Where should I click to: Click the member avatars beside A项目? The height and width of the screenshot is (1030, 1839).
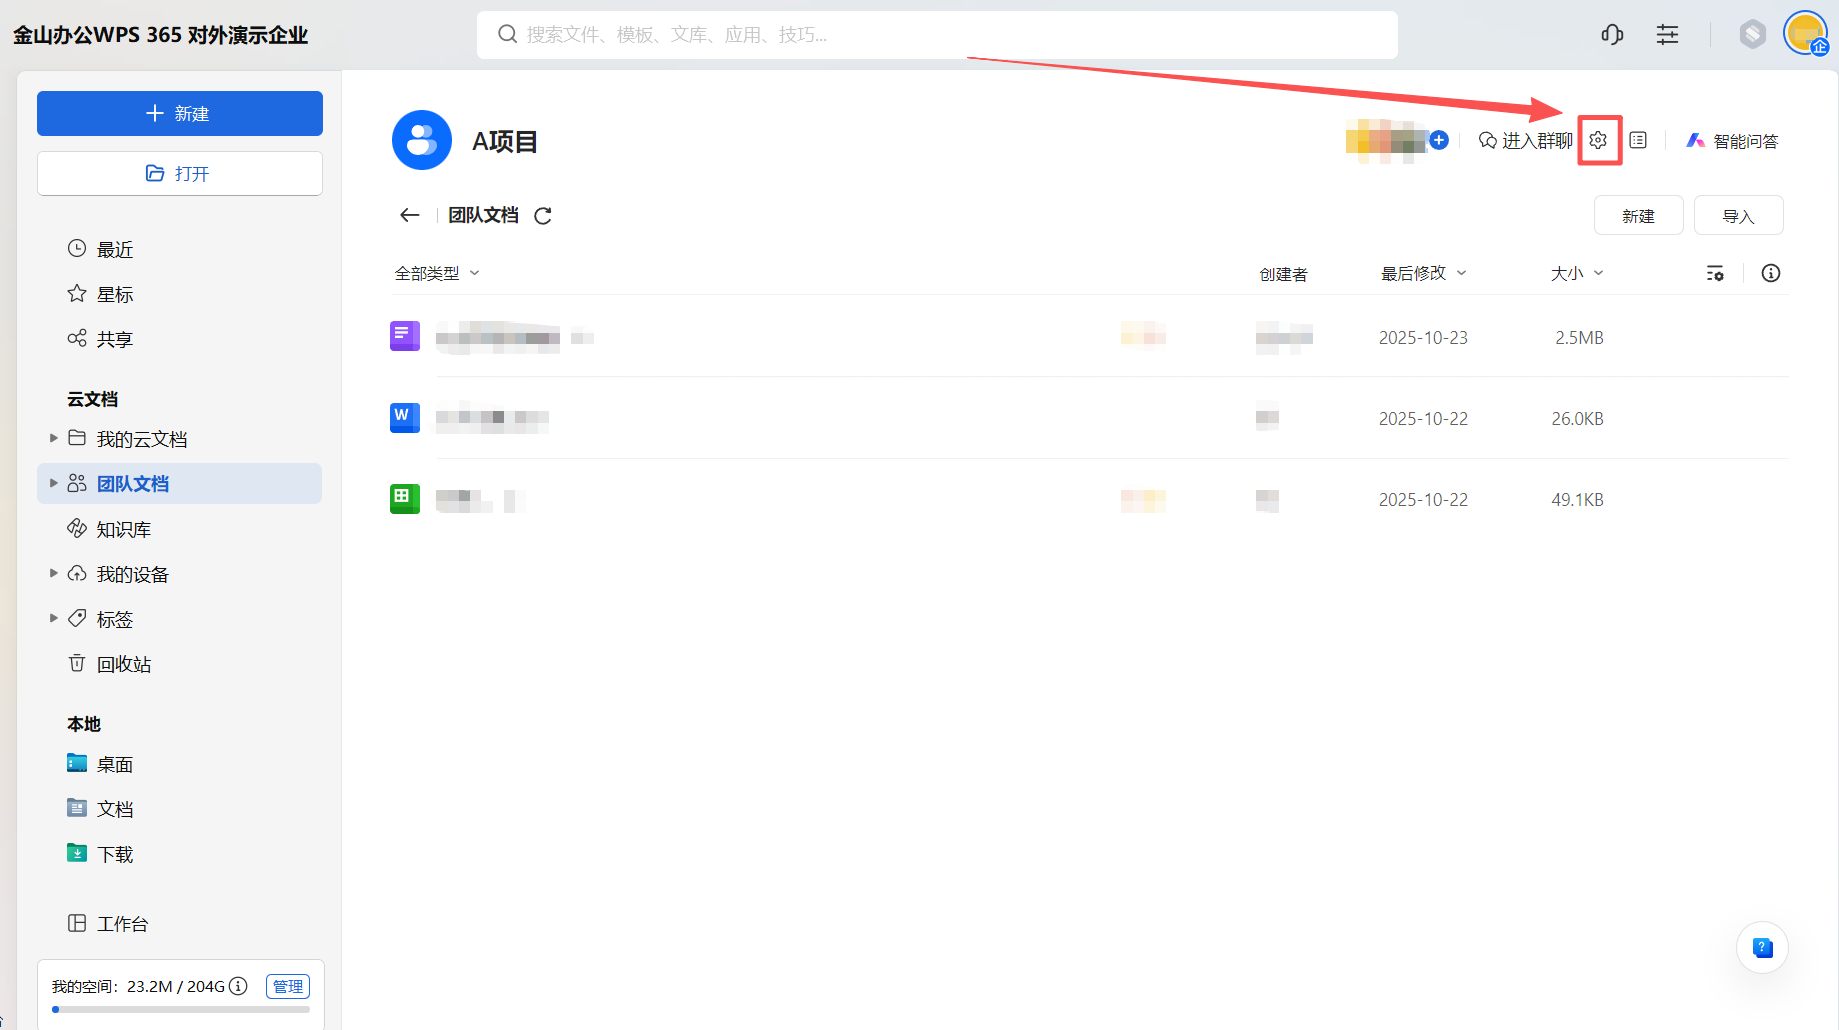coord(1386,140)
